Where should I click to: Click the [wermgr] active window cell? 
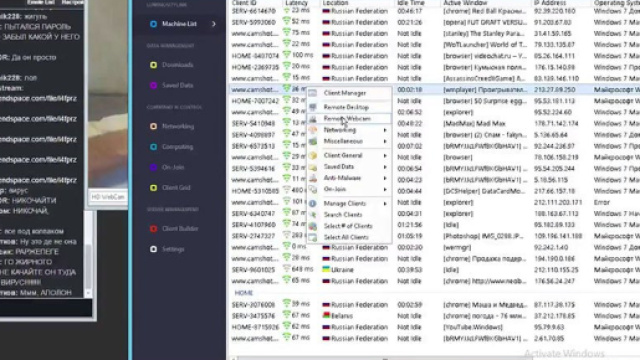coord(457,247)
